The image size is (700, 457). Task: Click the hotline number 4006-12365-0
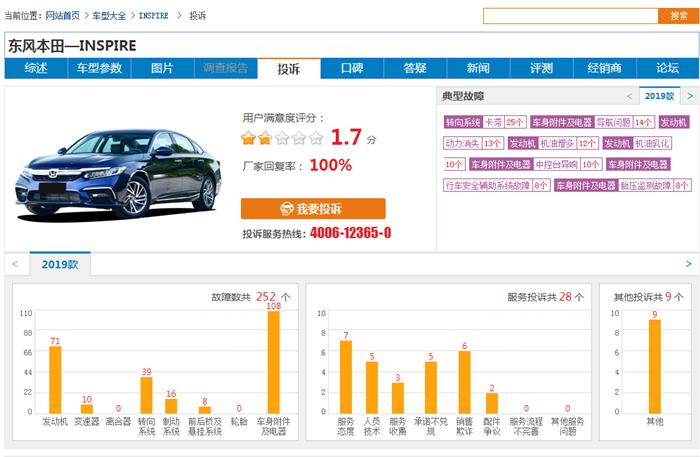350,233
